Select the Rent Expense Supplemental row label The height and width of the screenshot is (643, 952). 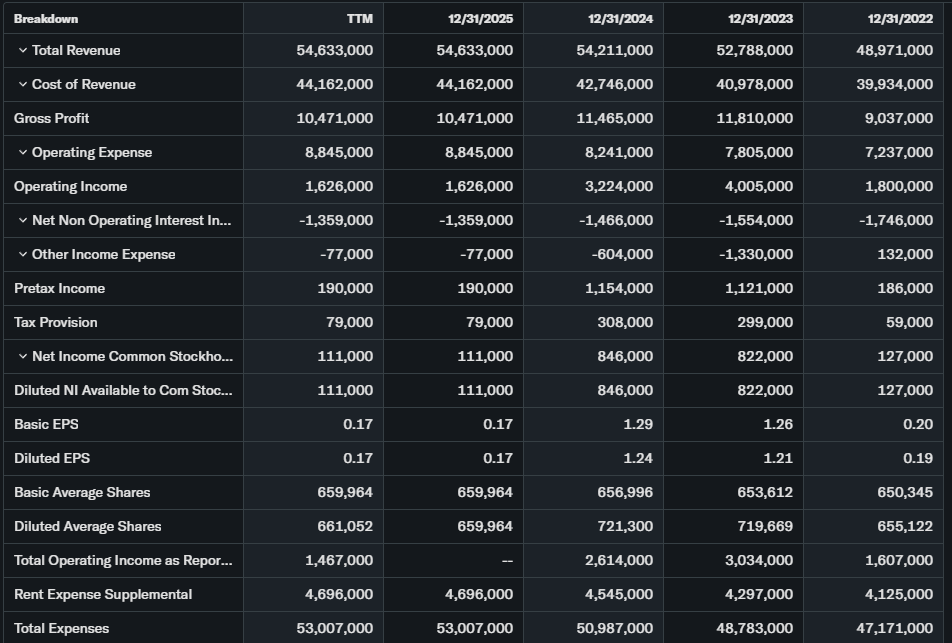click(x=103, y=594)
